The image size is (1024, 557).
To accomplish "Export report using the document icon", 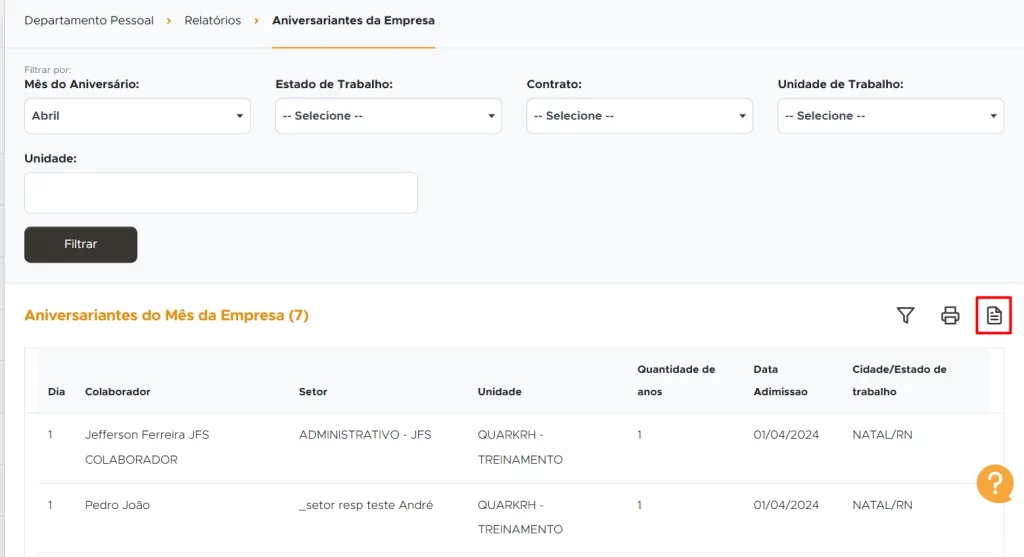I will coord(994,316).
